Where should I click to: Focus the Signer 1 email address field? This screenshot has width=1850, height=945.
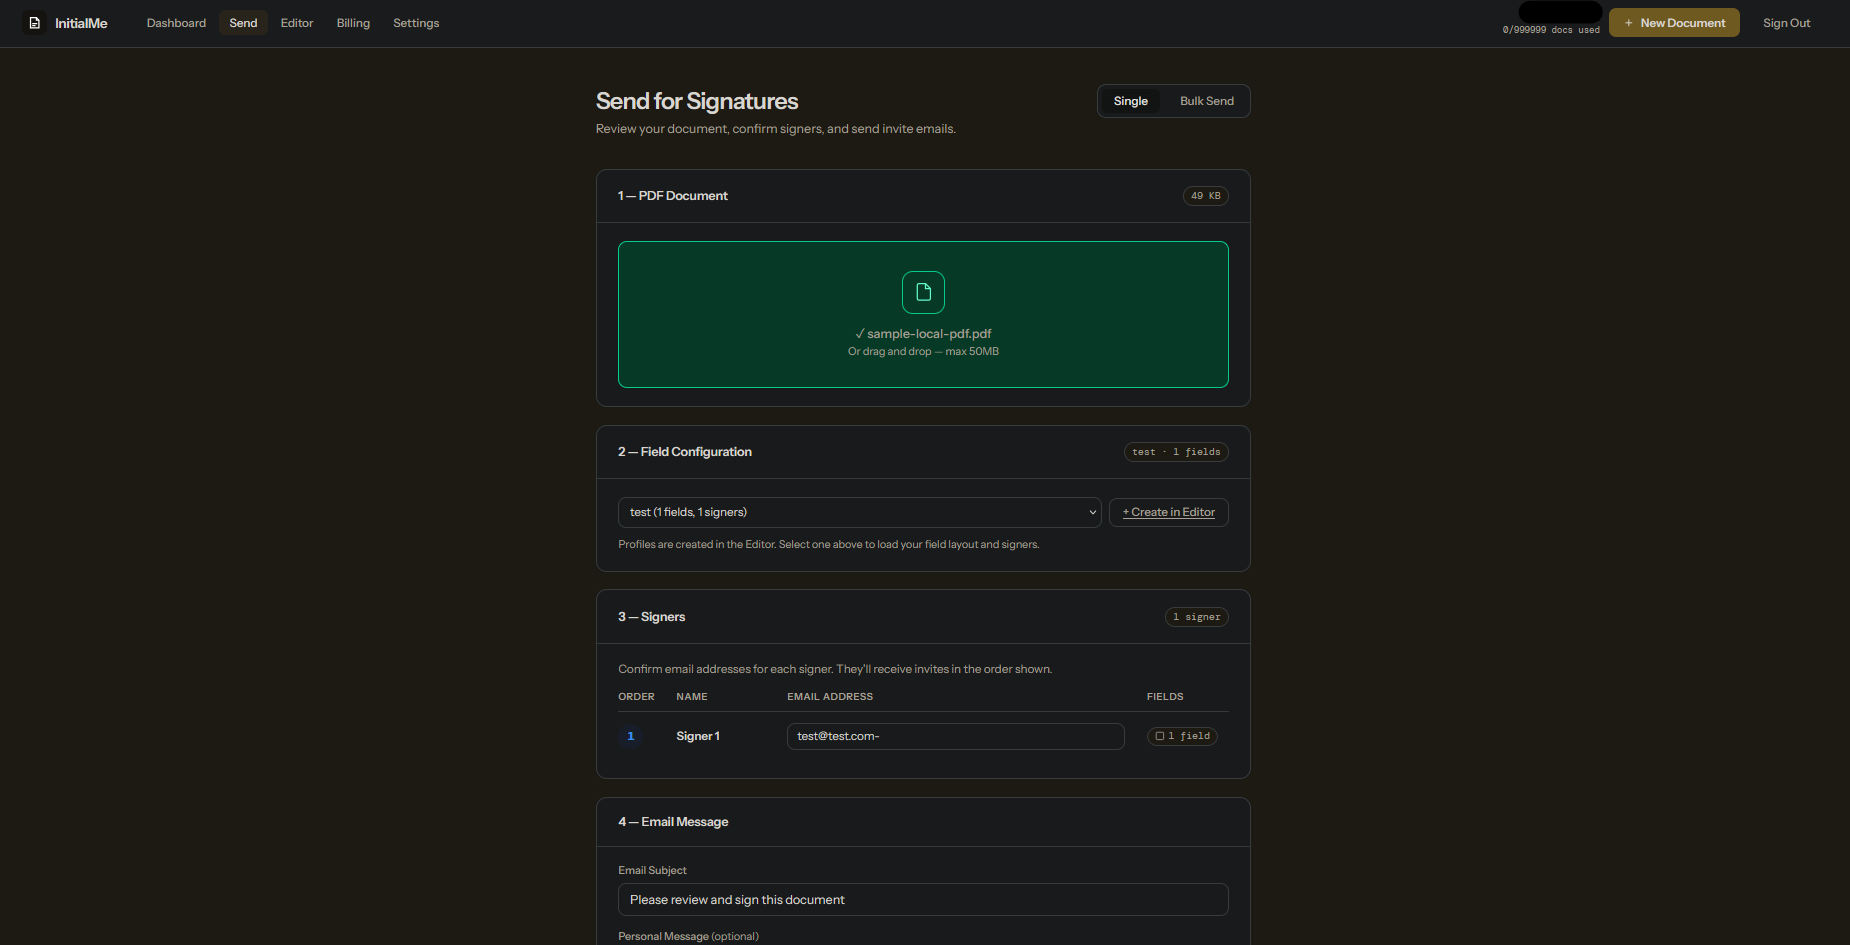coord(956,736)
